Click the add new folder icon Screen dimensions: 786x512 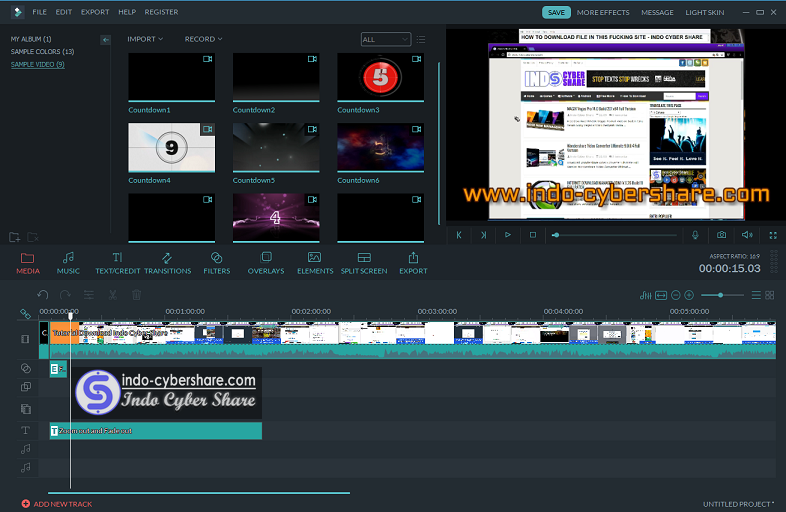[x=15, y=237]
